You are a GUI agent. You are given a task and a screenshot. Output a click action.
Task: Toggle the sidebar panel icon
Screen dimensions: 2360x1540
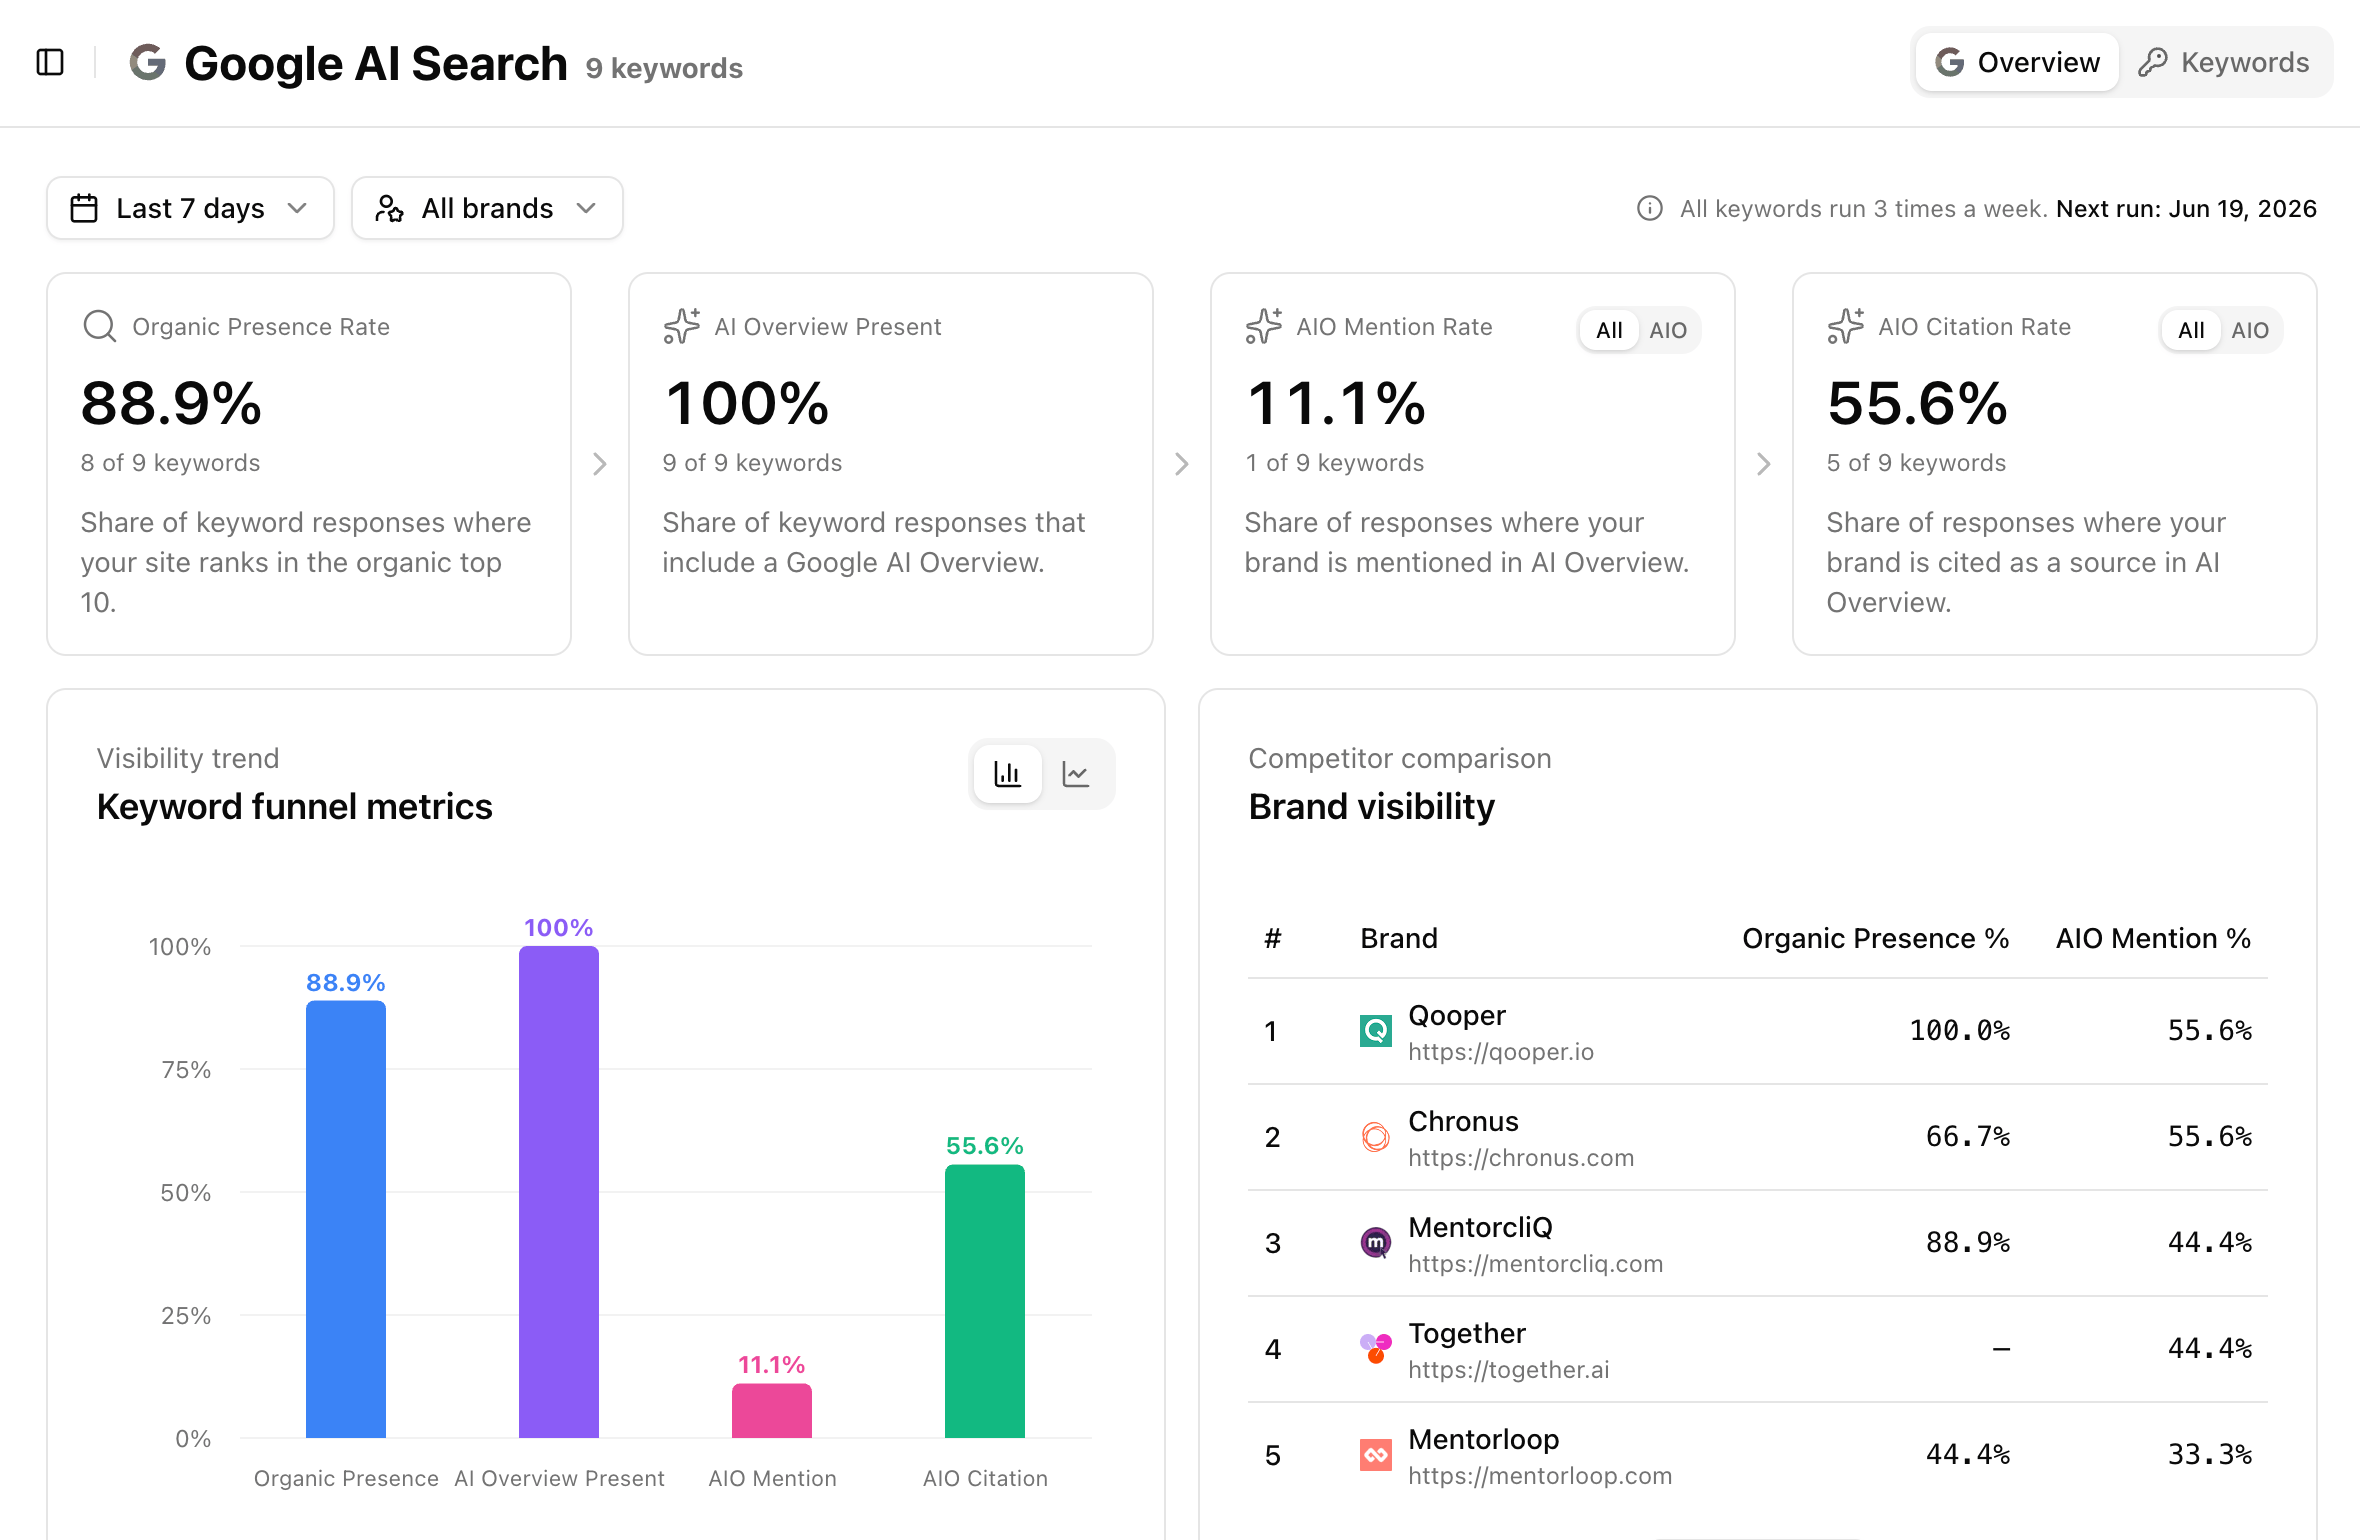click(x=50, y=62)
